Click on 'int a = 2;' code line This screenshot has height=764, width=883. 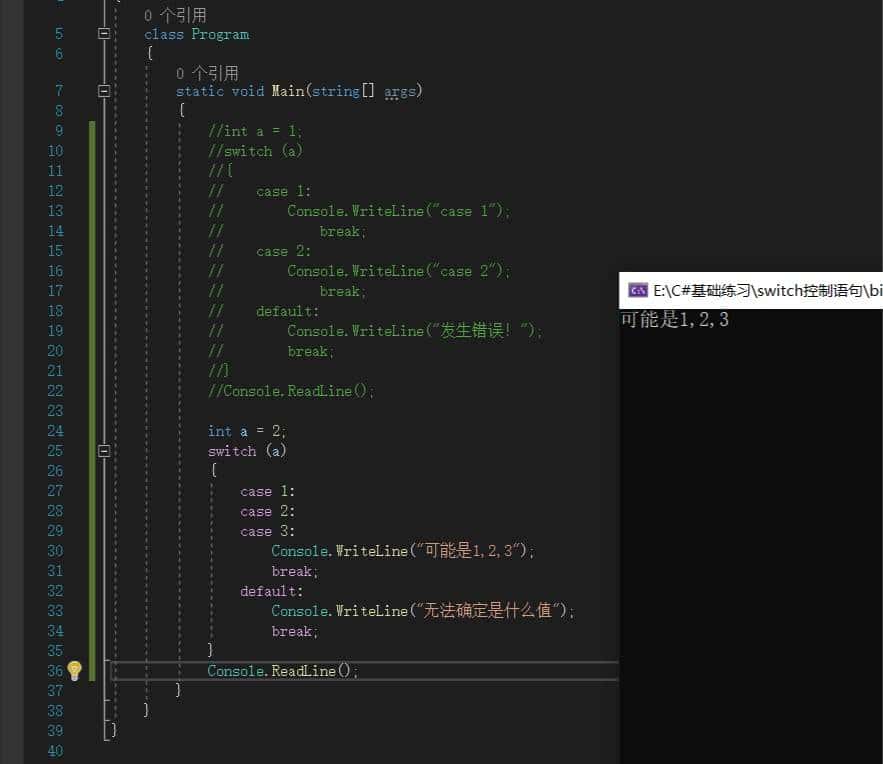point(247,431)
